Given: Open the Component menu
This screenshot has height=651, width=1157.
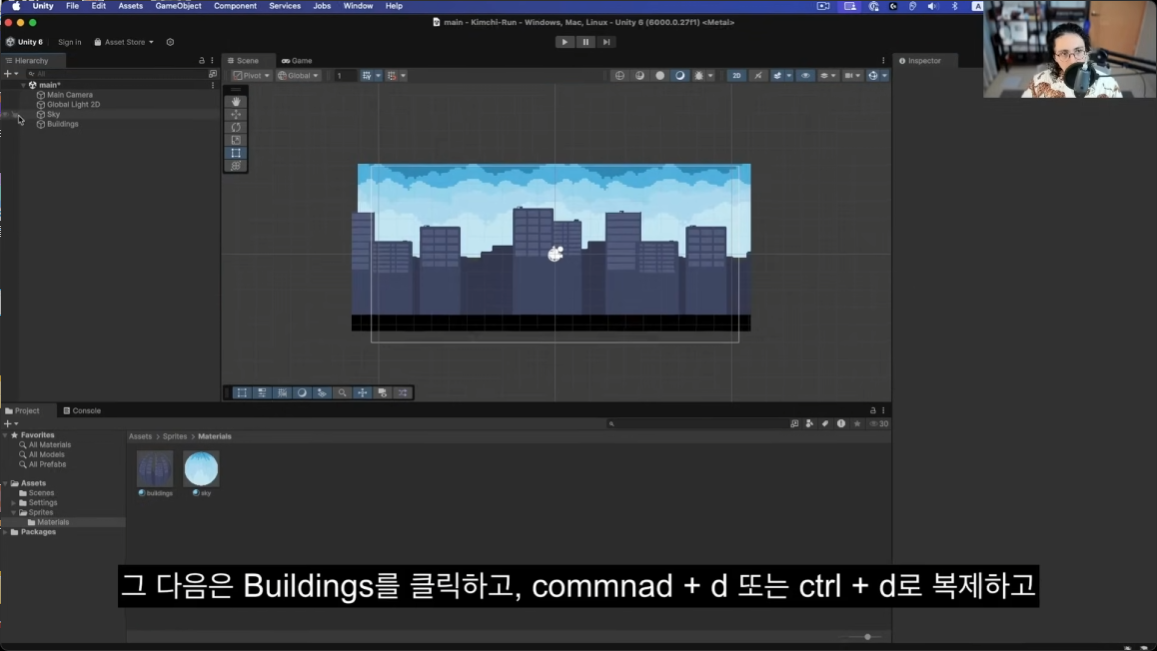Looking at the screenshot, I should [x=235, y=6].
